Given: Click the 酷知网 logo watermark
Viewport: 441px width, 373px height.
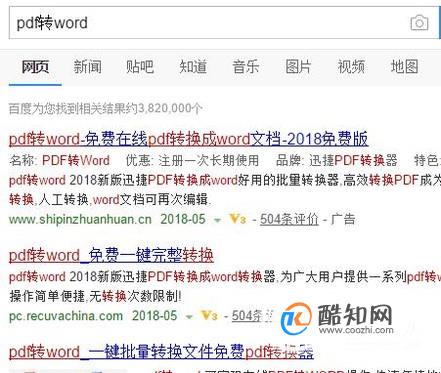Looking at the screenshot, I should tap(337, 318).
